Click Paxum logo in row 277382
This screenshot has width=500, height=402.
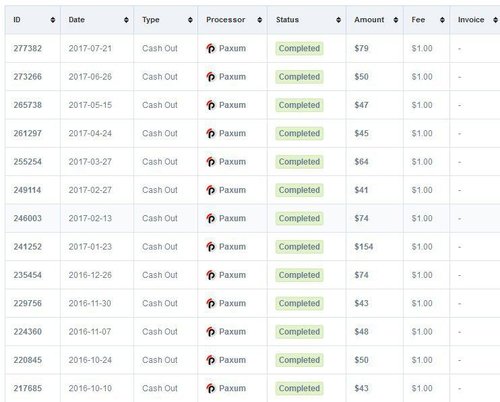[x=211, y=49]
